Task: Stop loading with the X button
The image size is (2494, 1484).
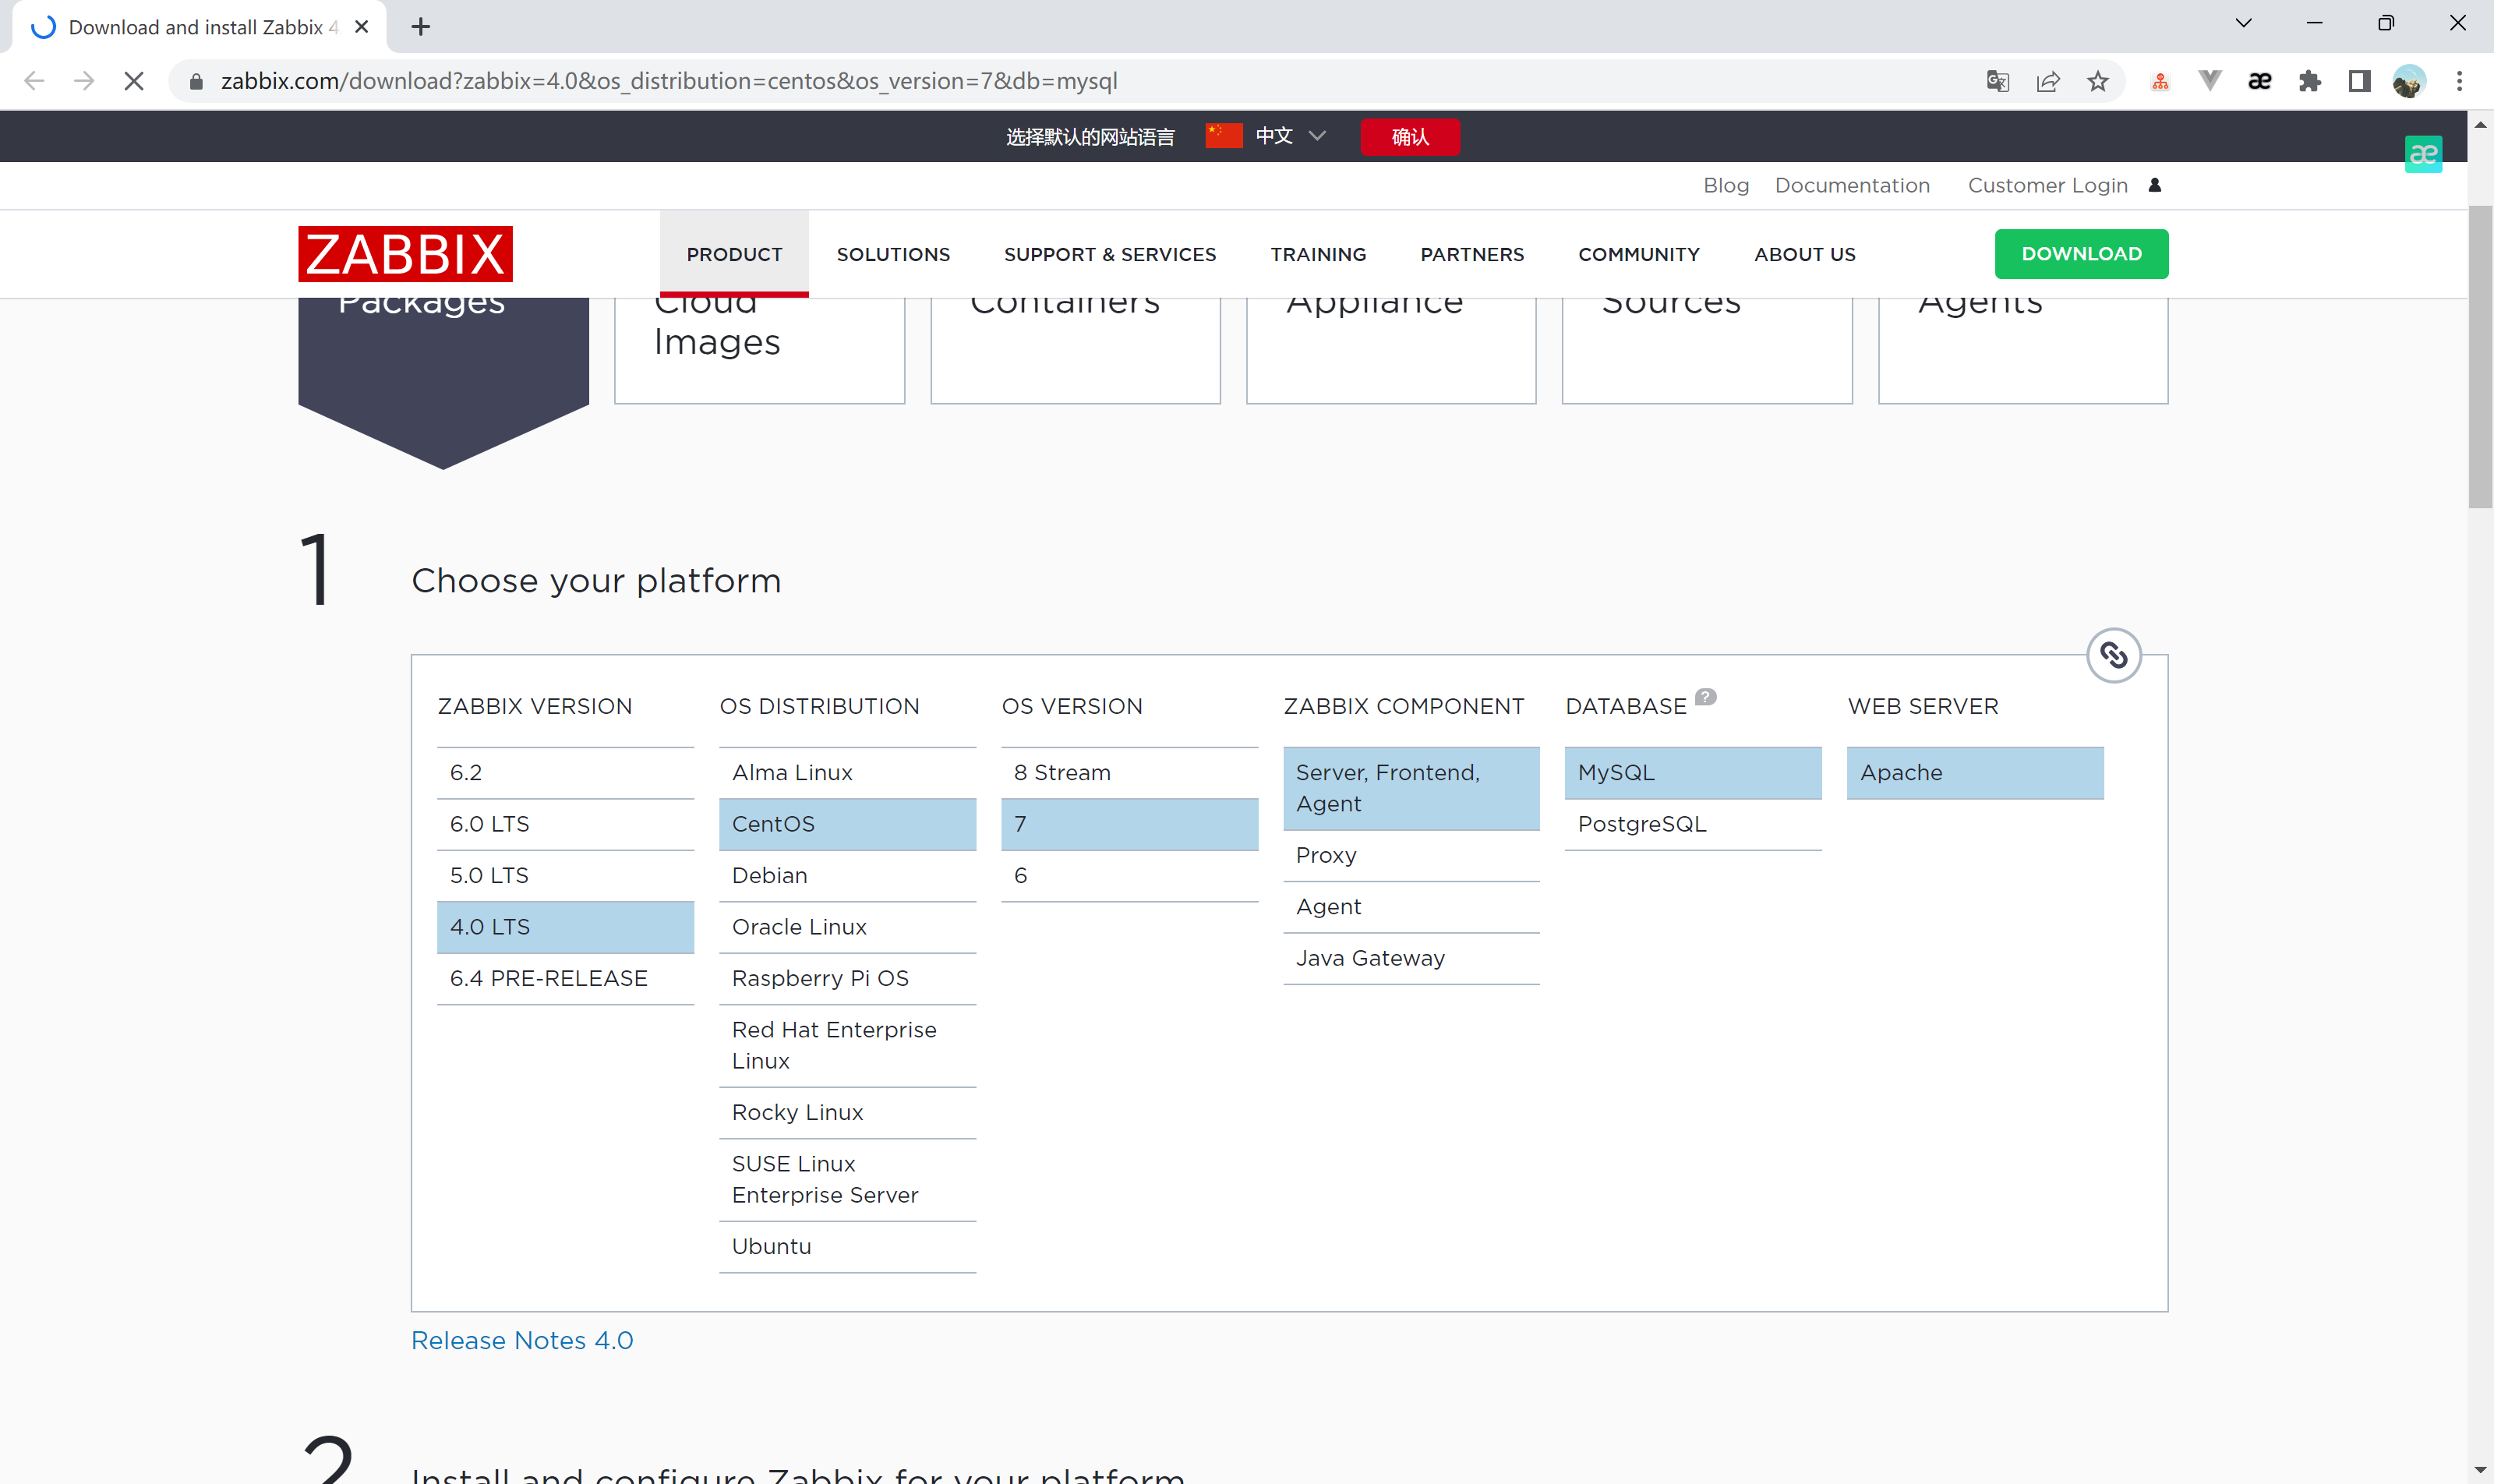Action: coord(134,81)
